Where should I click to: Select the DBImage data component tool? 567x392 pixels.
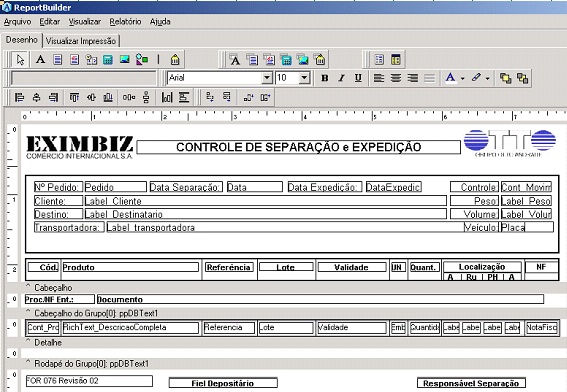coord(303,59)
